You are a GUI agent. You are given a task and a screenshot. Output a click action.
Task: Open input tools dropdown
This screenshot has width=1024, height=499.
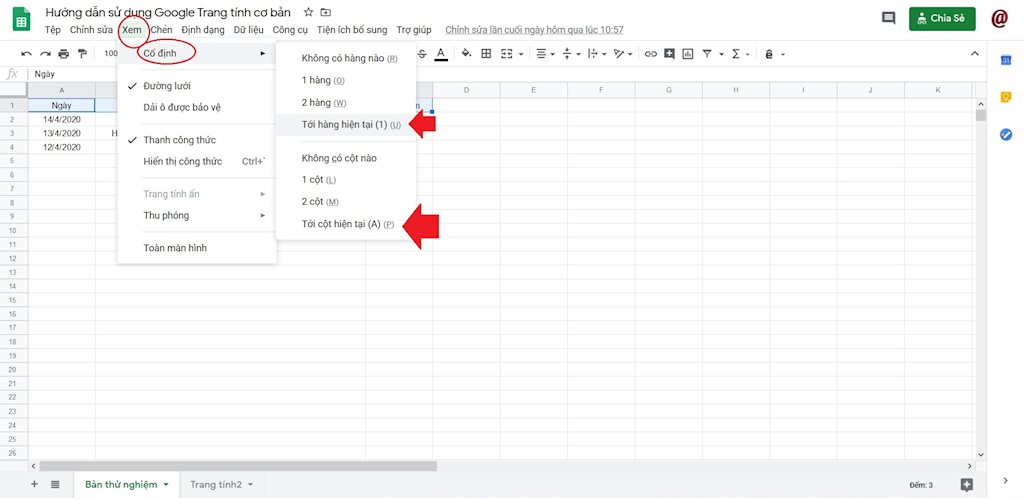pos(774,54)
